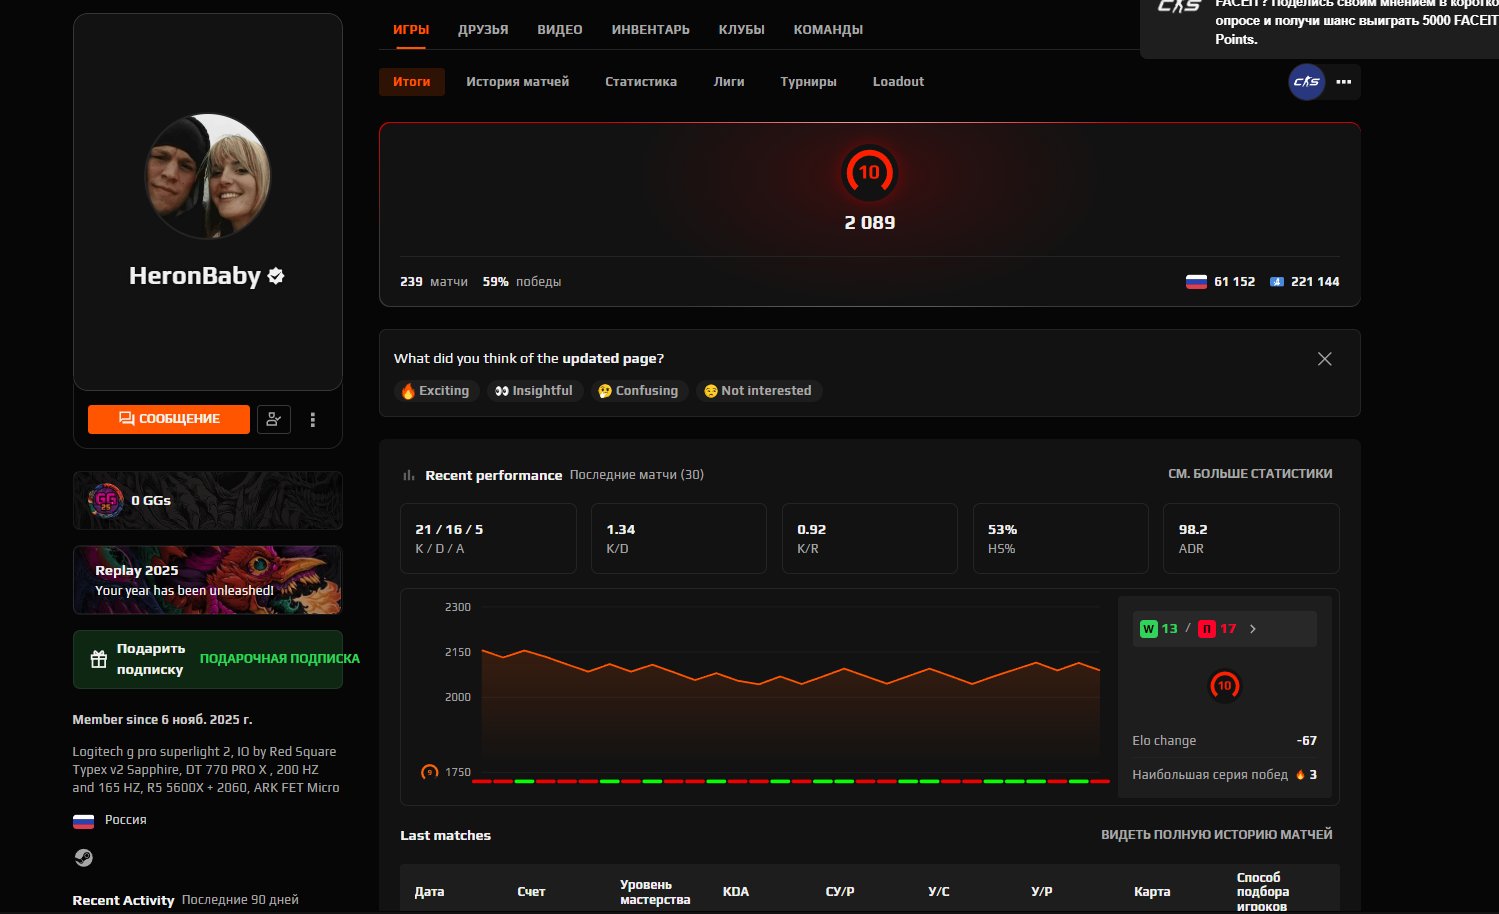Switch to the Статистика tab
This screenshot has height=914, width=1499.
[640, 82]
